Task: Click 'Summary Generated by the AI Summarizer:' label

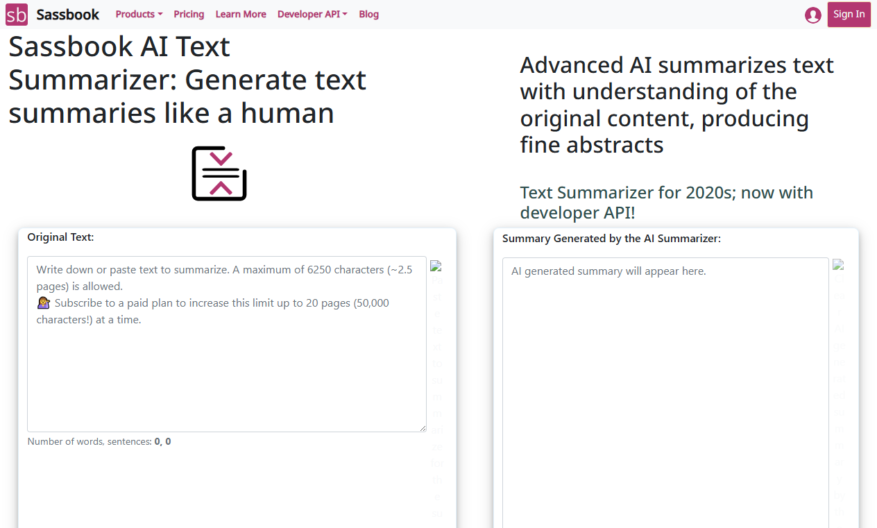Action: (611, 238)
